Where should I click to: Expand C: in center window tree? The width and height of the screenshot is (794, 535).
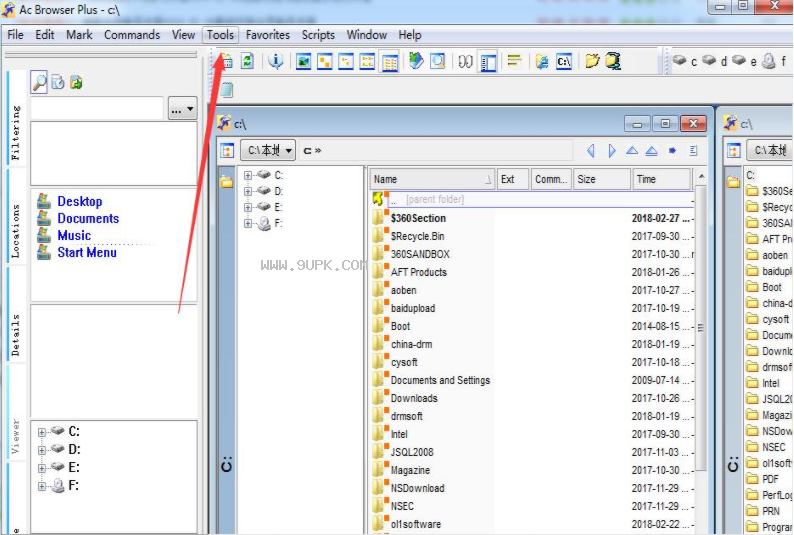pos(248,175)
